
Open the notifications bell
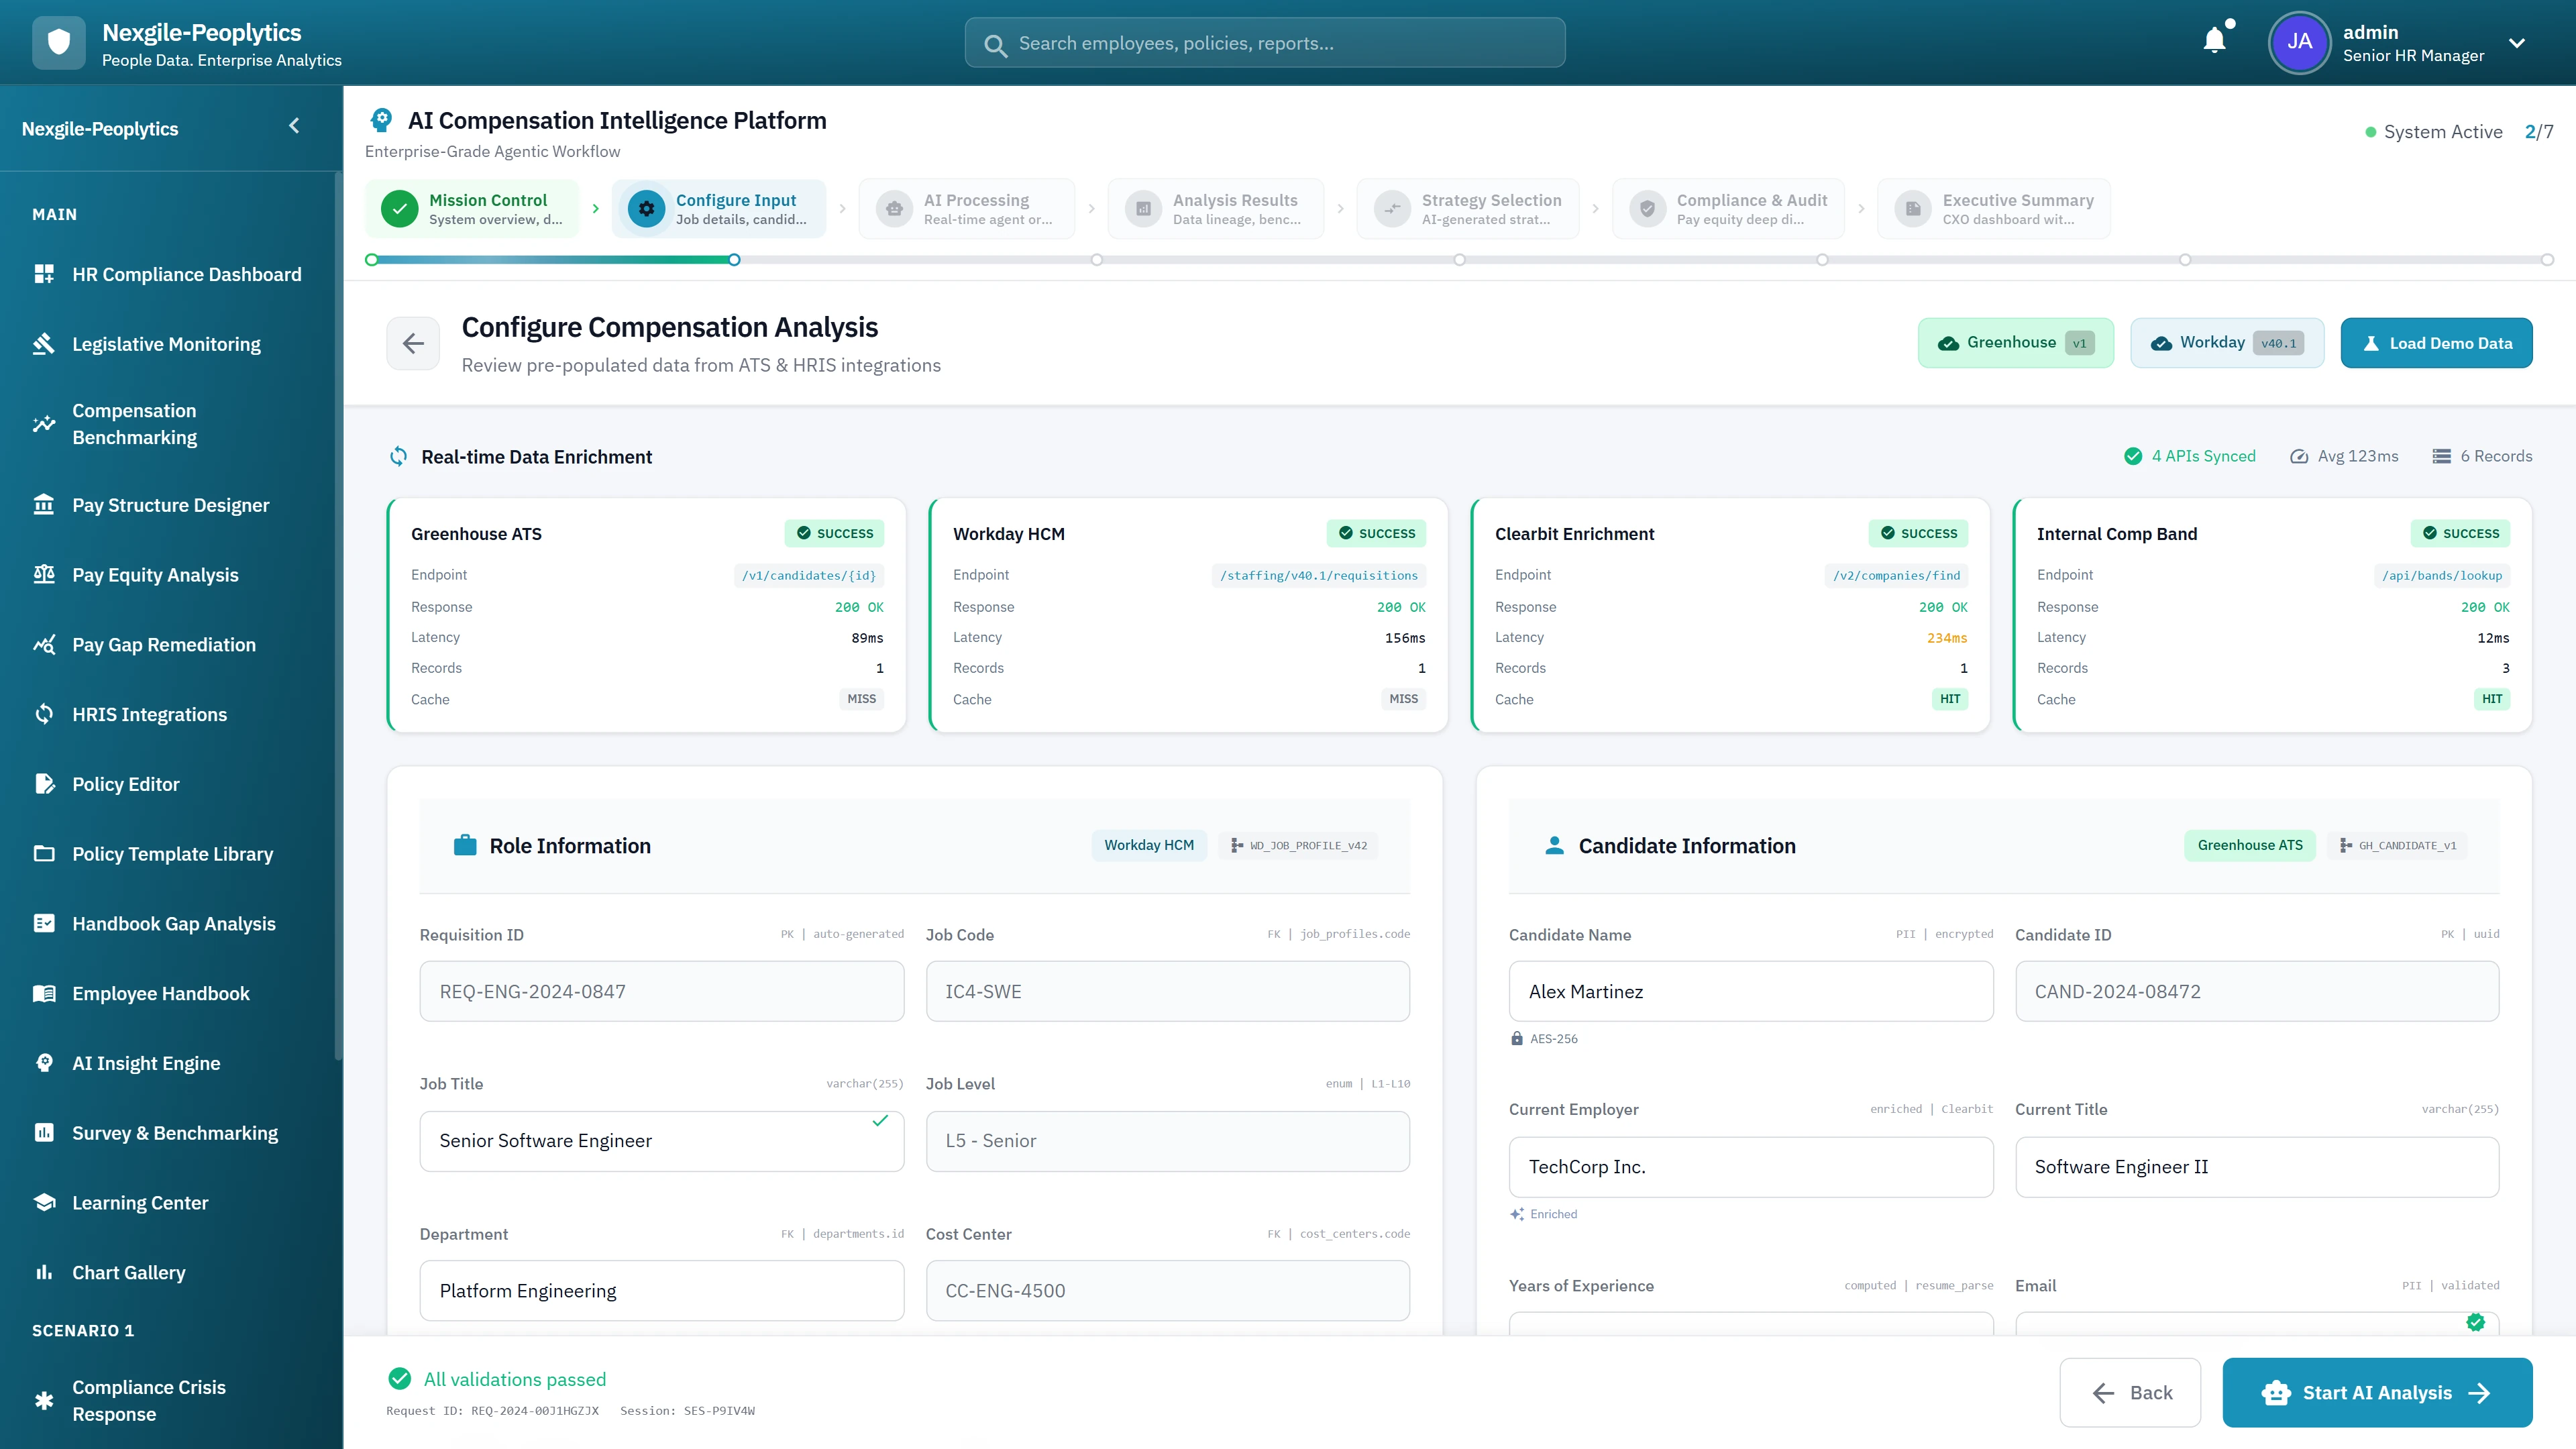click(x=2214, y=40)
